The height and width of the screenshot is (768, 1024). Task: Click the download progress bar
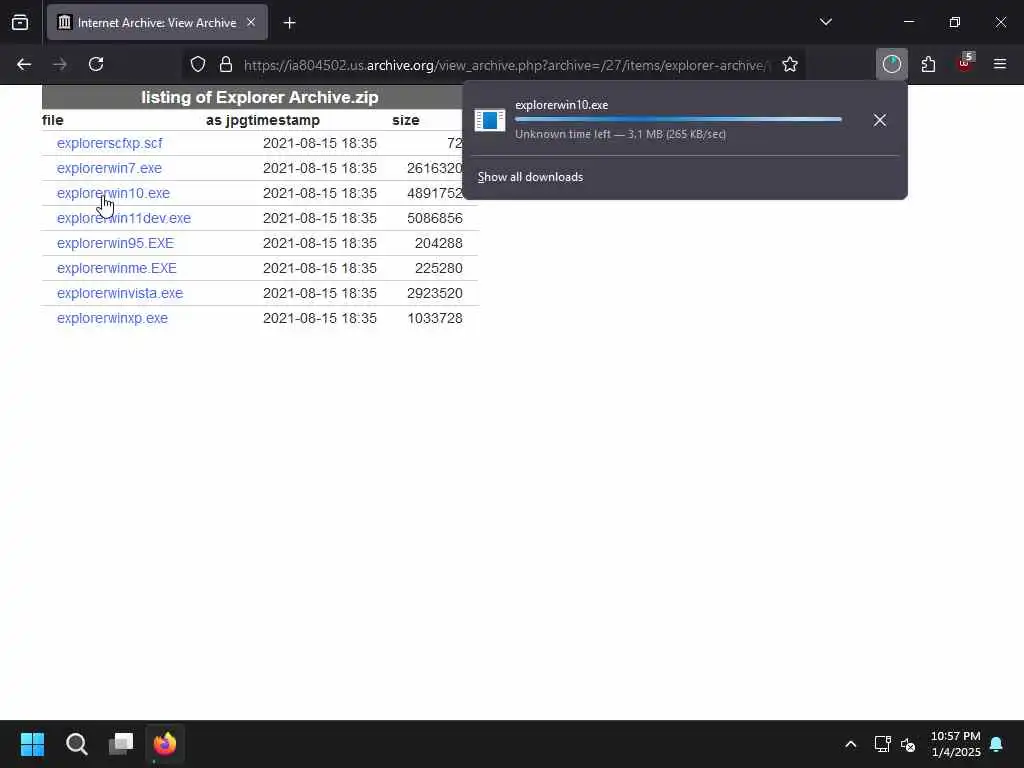click(x=678, y=119)
